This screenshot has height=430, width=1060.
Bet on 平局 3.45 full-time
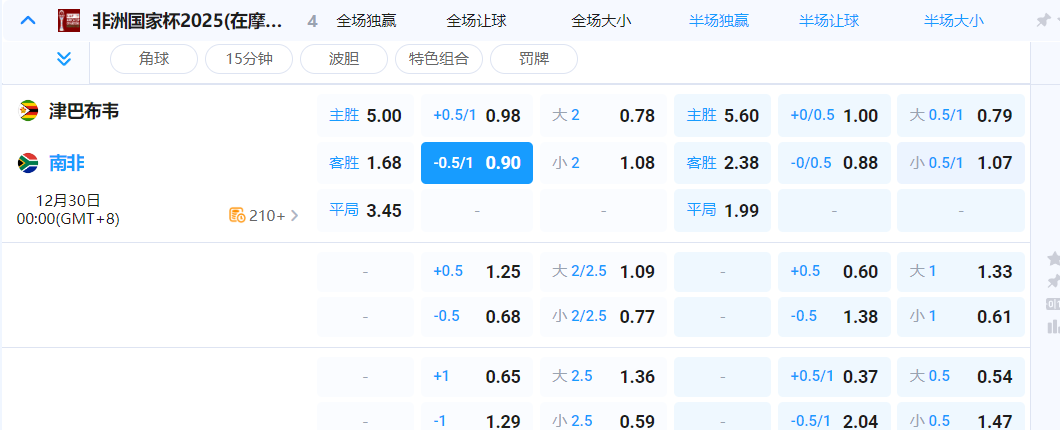(365, 210)
